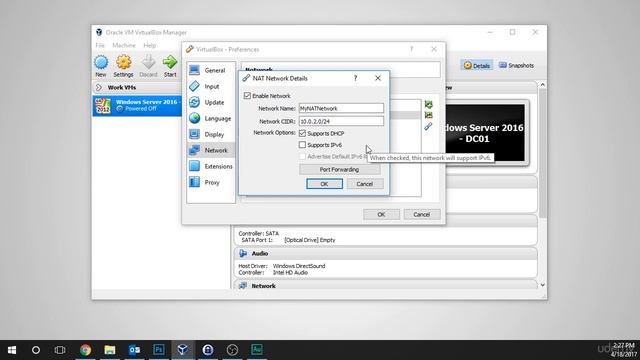Screen dimensions: 640x360
Task: Click the details pane scroll down arrow
Action: 542,285
